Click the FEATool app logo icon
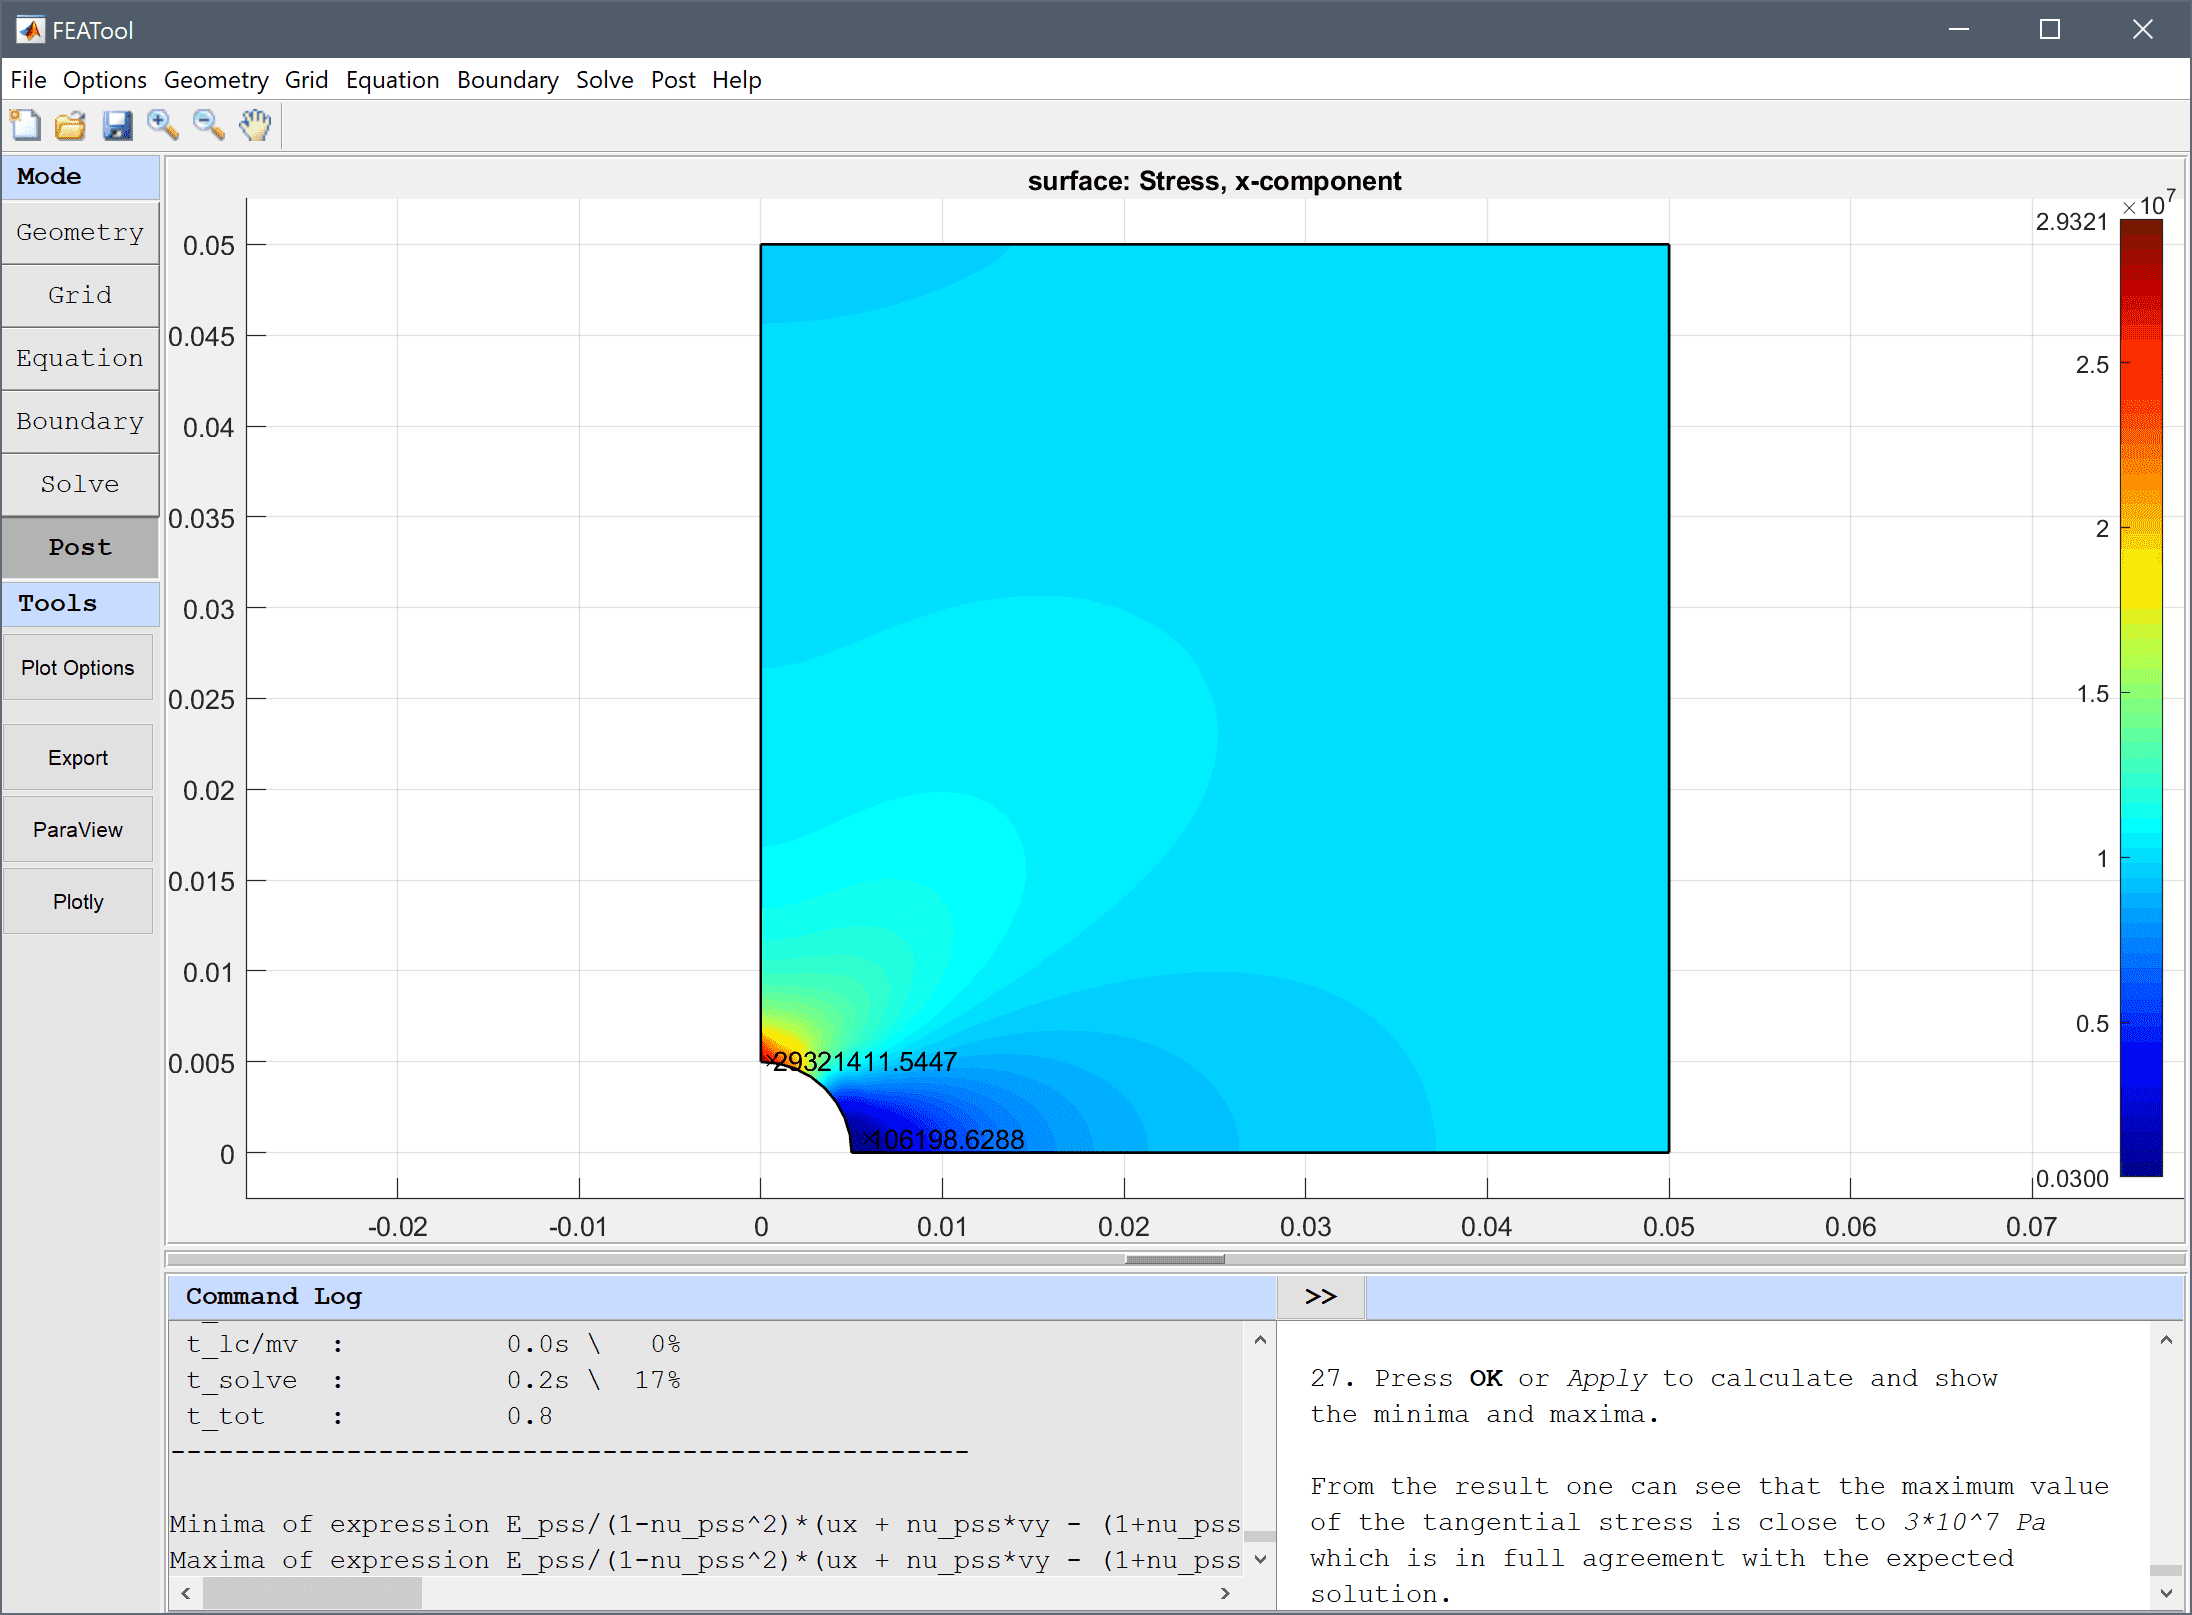 tap(30, 30)
